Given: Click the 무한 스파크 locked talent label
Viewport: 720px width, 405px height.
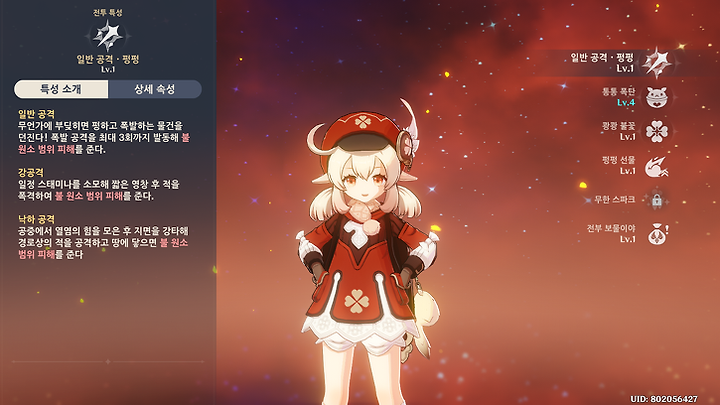Looking at the screenshot, I should 614,199.
